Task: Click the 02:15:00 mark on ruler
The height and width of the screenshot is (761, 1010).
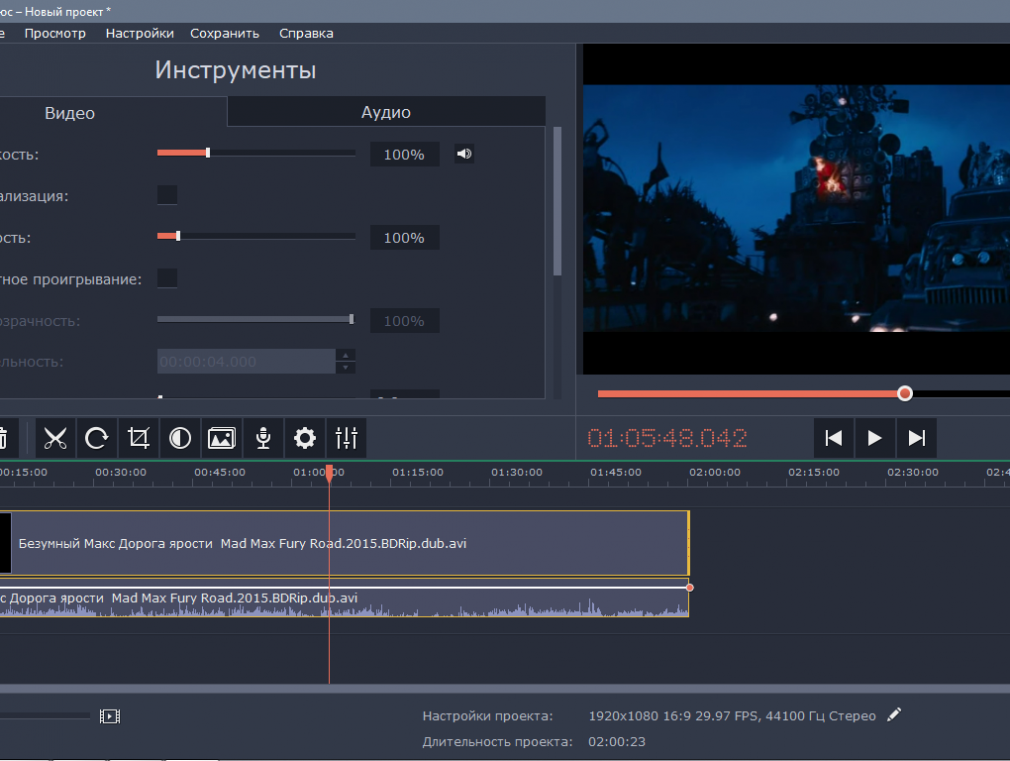Action: pyautogui.click(x=814, y=472)
